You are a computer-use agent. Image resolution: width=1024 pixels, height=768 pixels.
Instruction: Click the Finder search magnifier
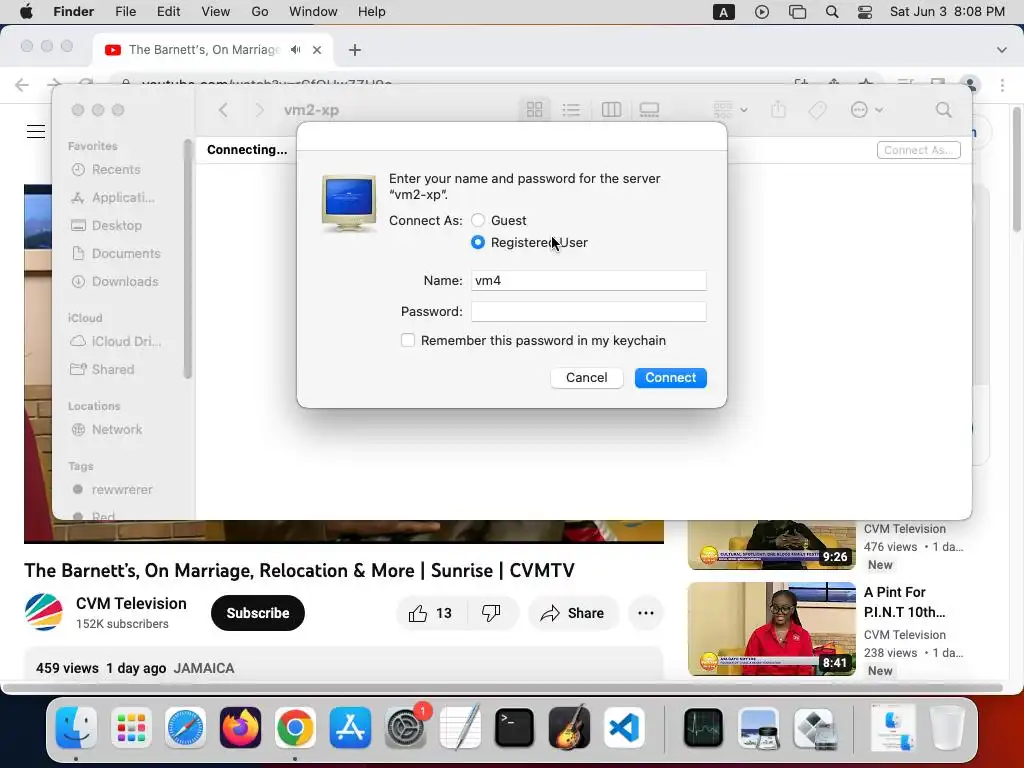coord(944,110)
